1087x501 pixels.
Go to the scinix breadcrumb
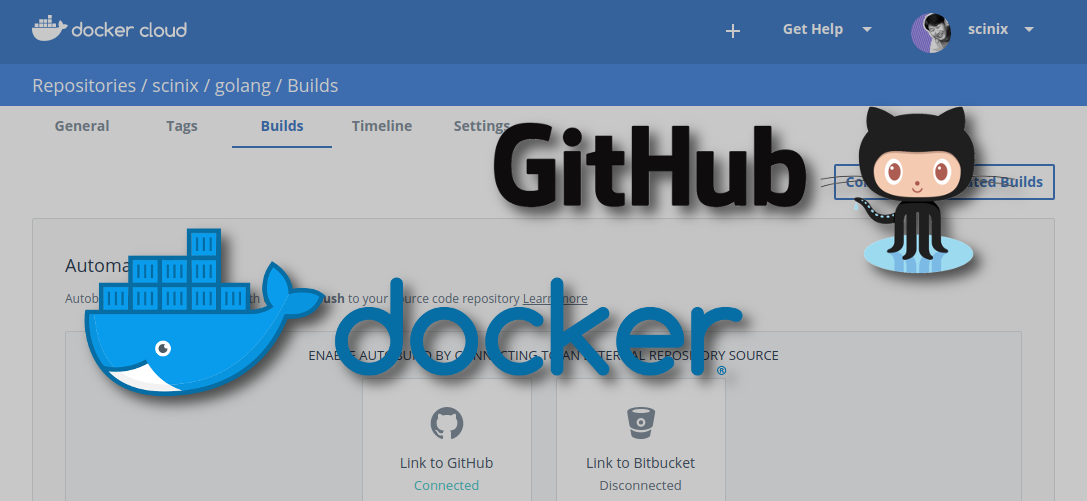point(175,86)
